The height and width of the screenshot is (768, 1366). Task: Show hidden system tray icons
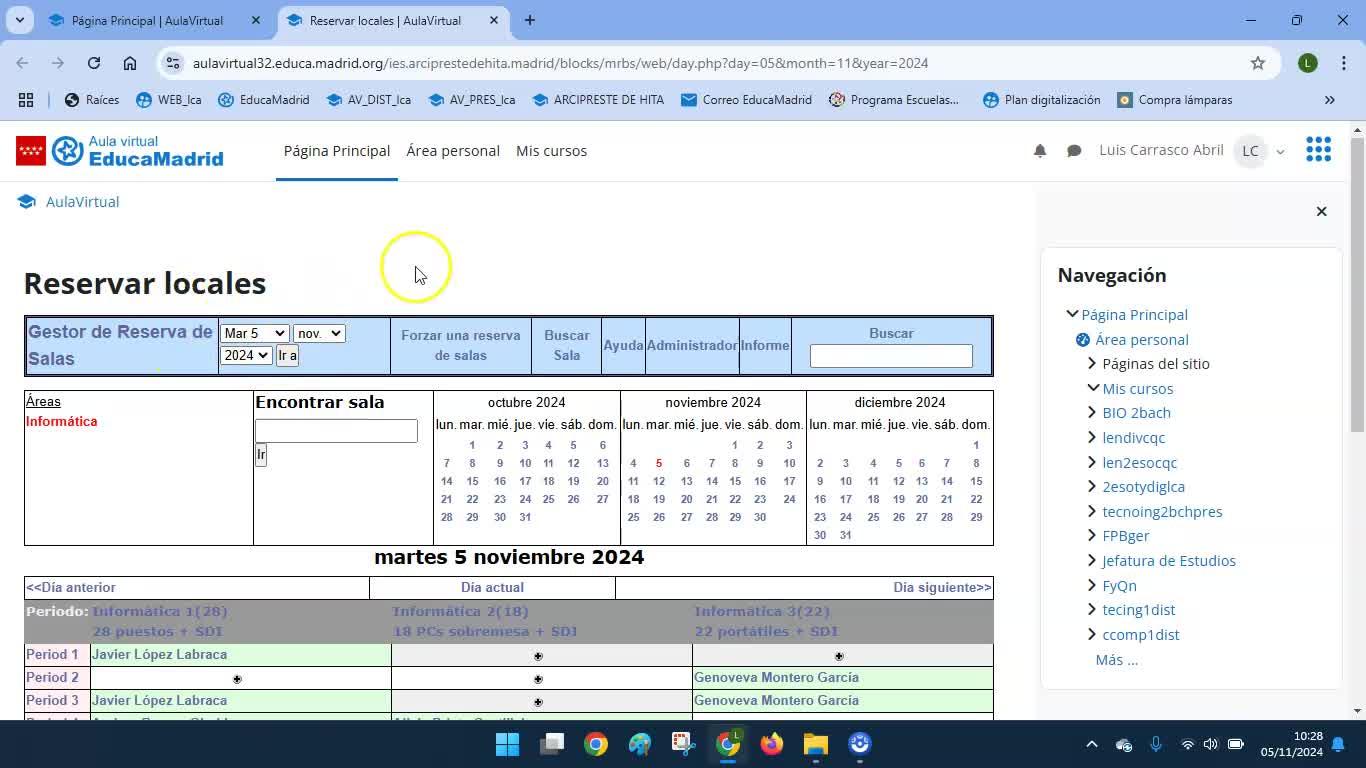[1092, 744]
